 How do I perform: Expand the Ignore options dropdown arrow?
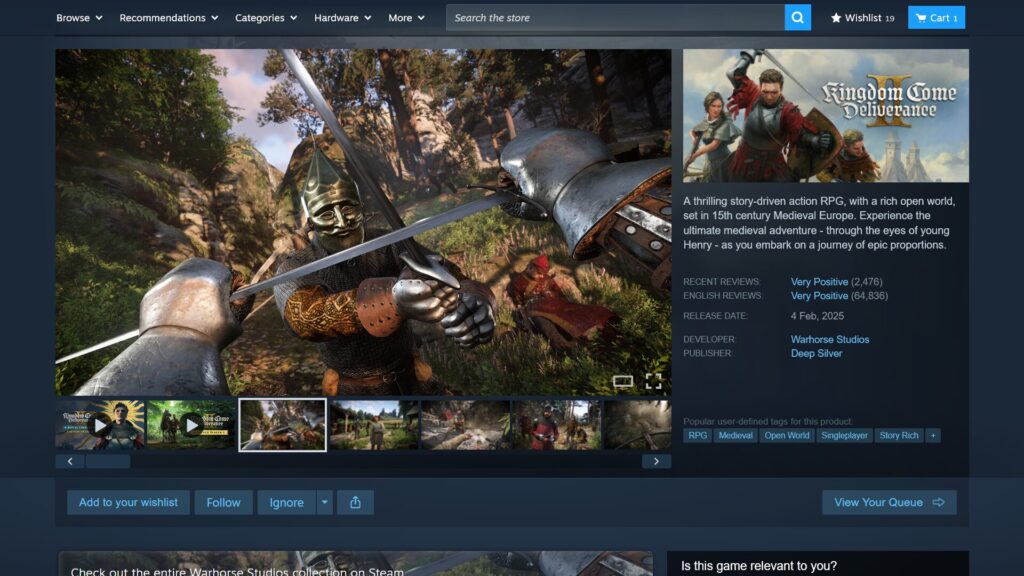(x=325, y=502)
